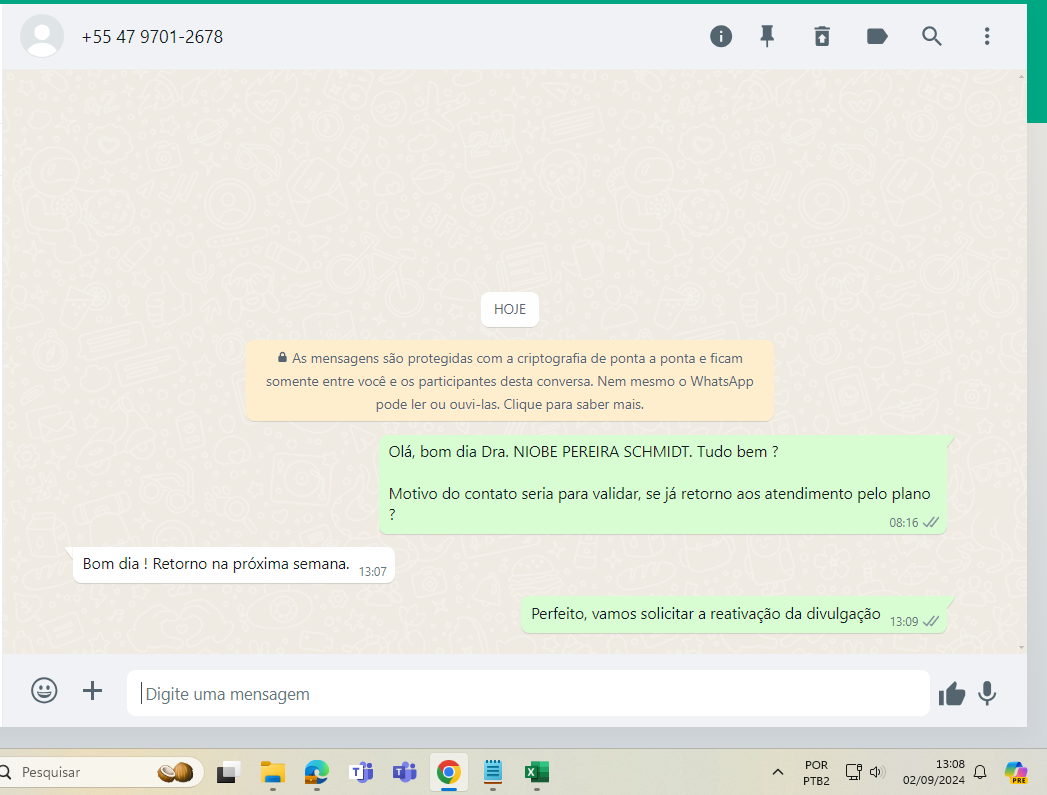
Task: Open Task View from the taskbar
Action: pos(228,772)
